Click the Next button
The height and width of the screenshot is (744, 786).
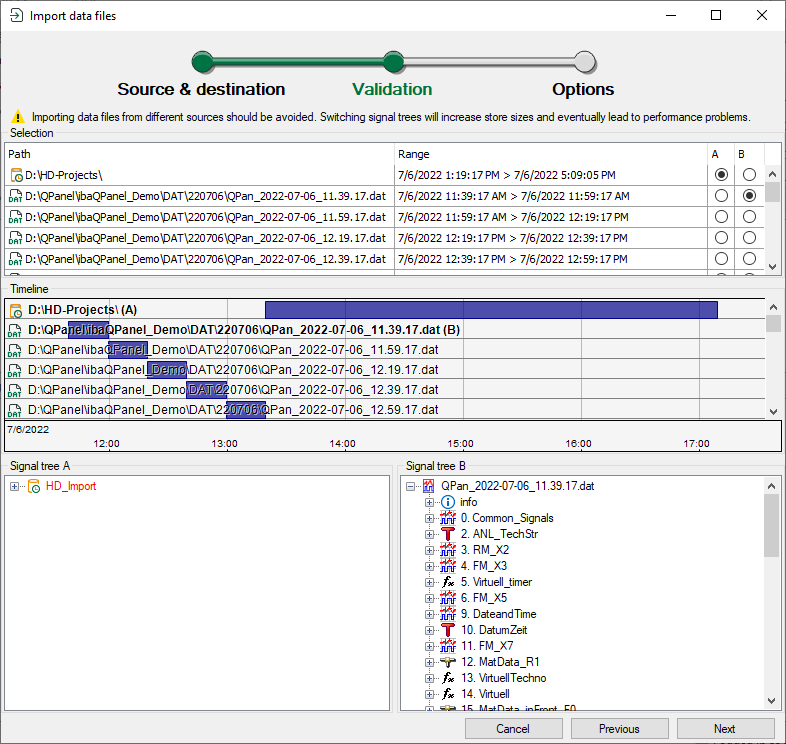click(x=725, y=729)
